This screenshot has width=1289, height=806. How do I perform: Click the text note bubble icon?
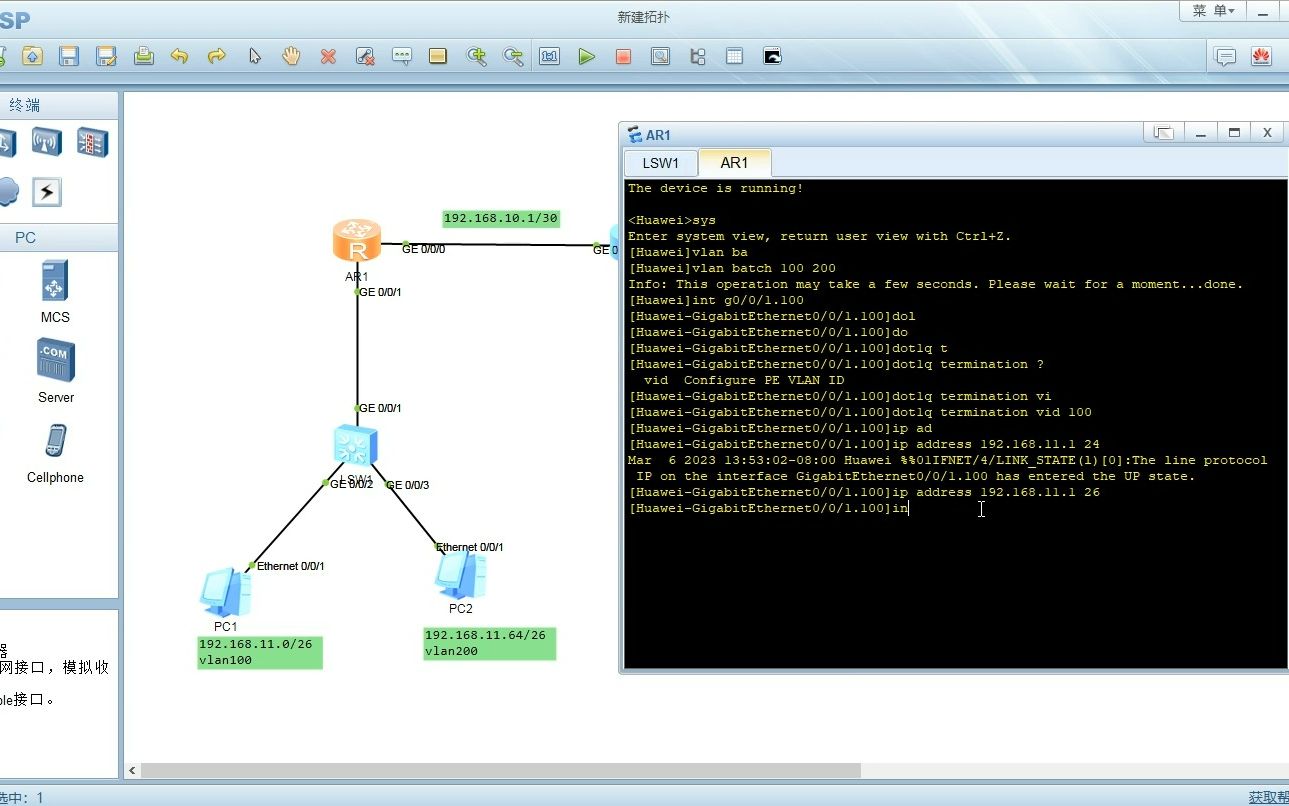point(401,56)
